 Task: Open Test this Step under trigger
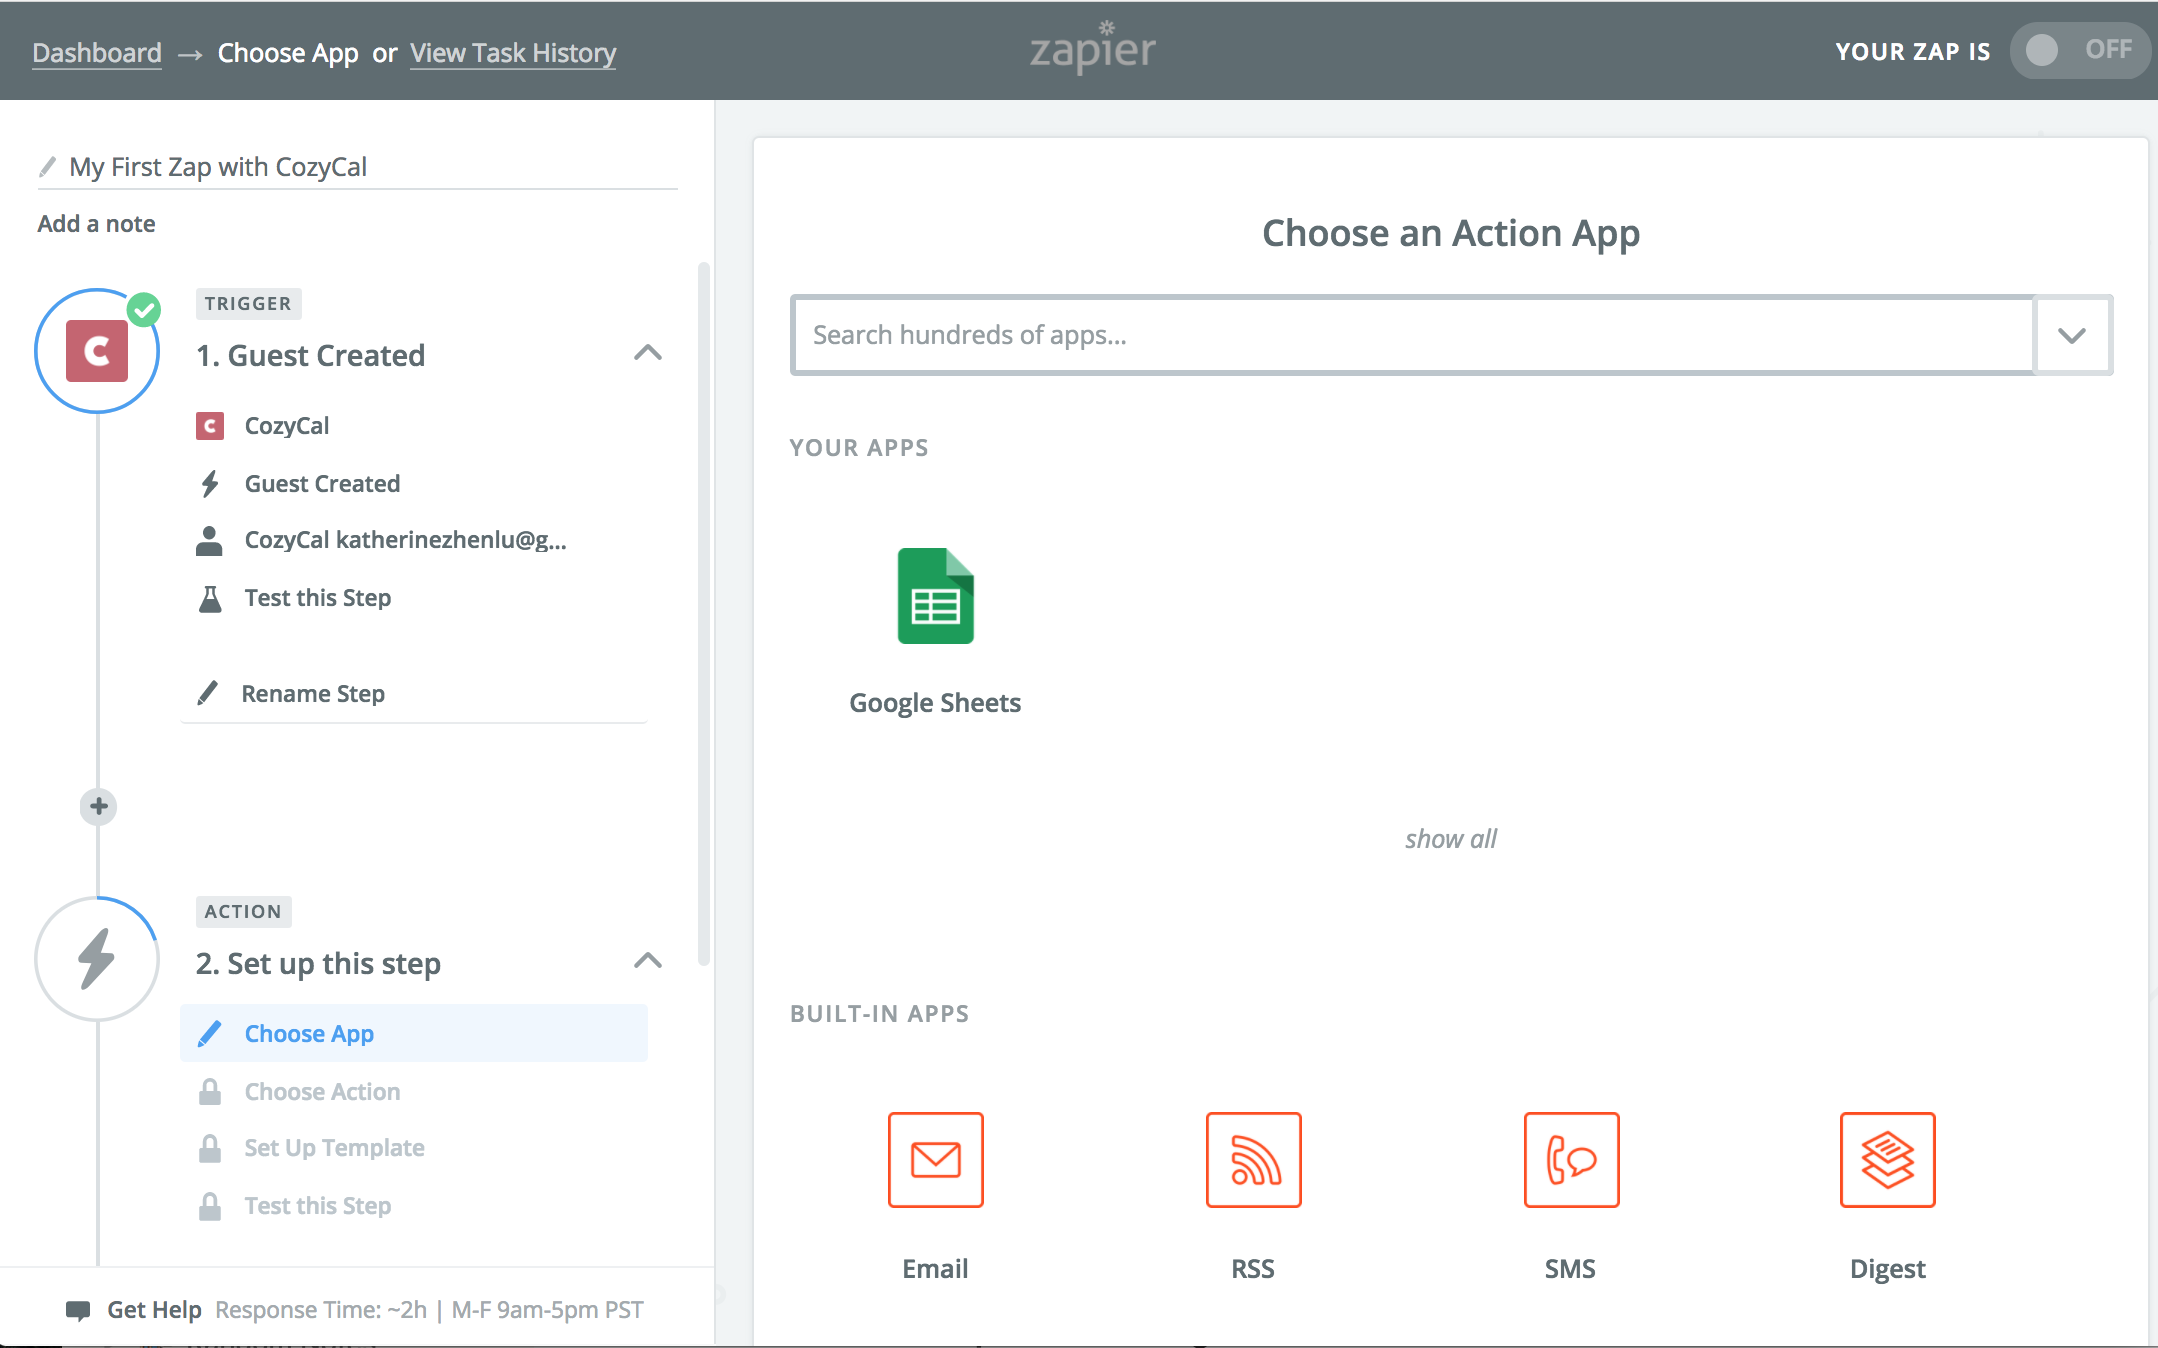(x=317, y=598)
